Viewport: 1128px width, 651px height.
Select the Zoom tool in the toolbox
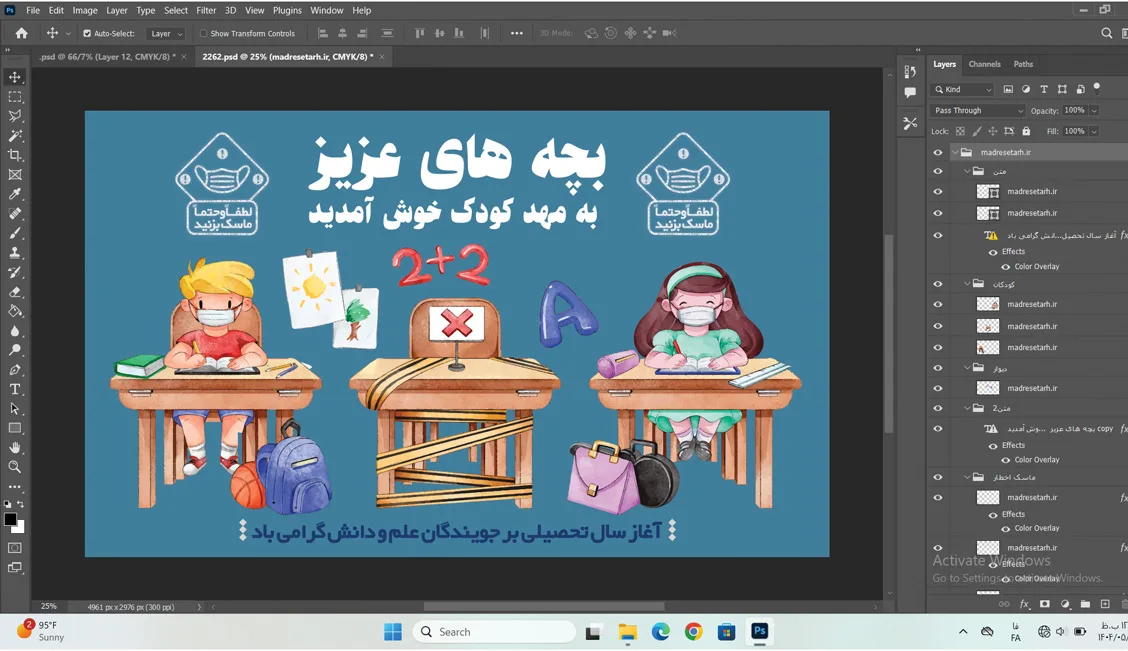click(14, 467)
